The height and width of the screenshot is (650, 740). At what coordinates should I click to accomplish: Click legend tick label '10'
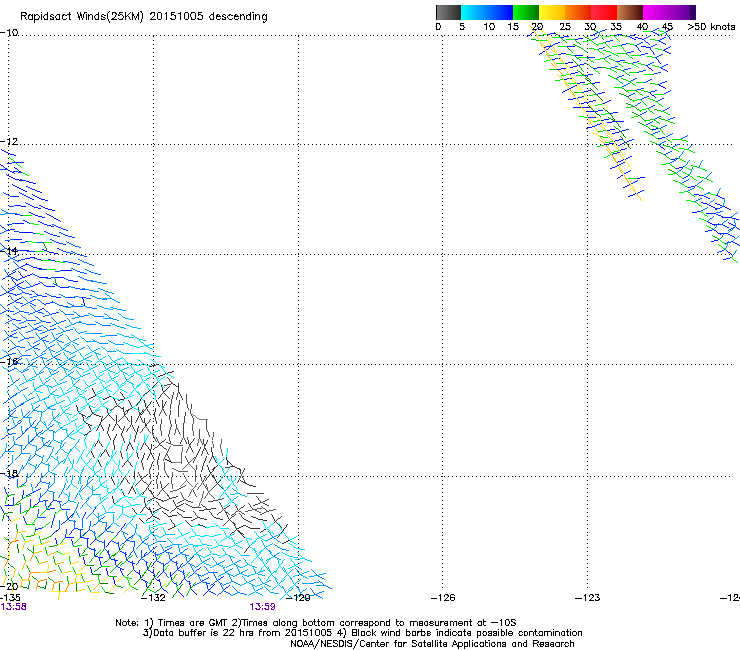pos(489,27)
